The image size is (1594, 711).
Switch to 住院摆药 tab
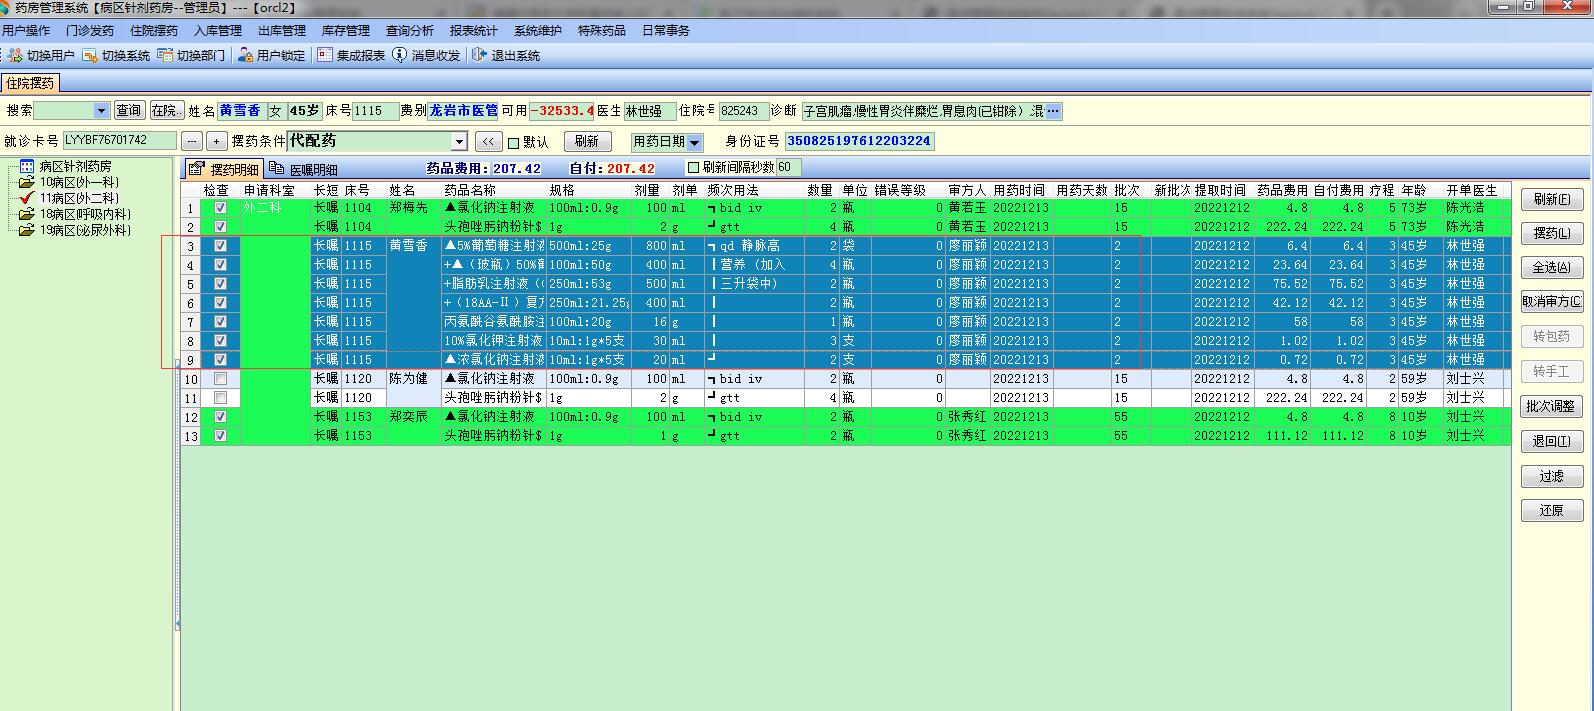(30, 84)
